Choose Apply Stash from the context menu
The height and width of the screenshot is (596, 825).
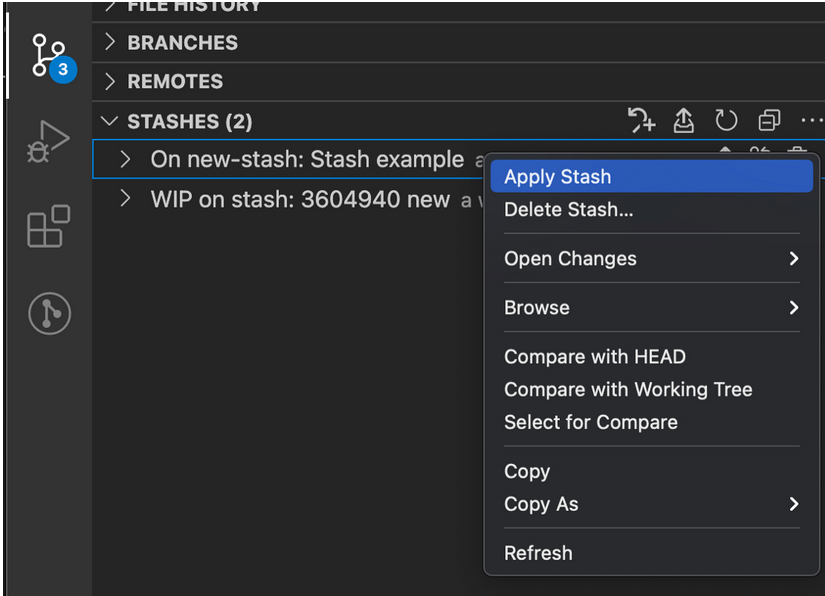click(651, 176)
